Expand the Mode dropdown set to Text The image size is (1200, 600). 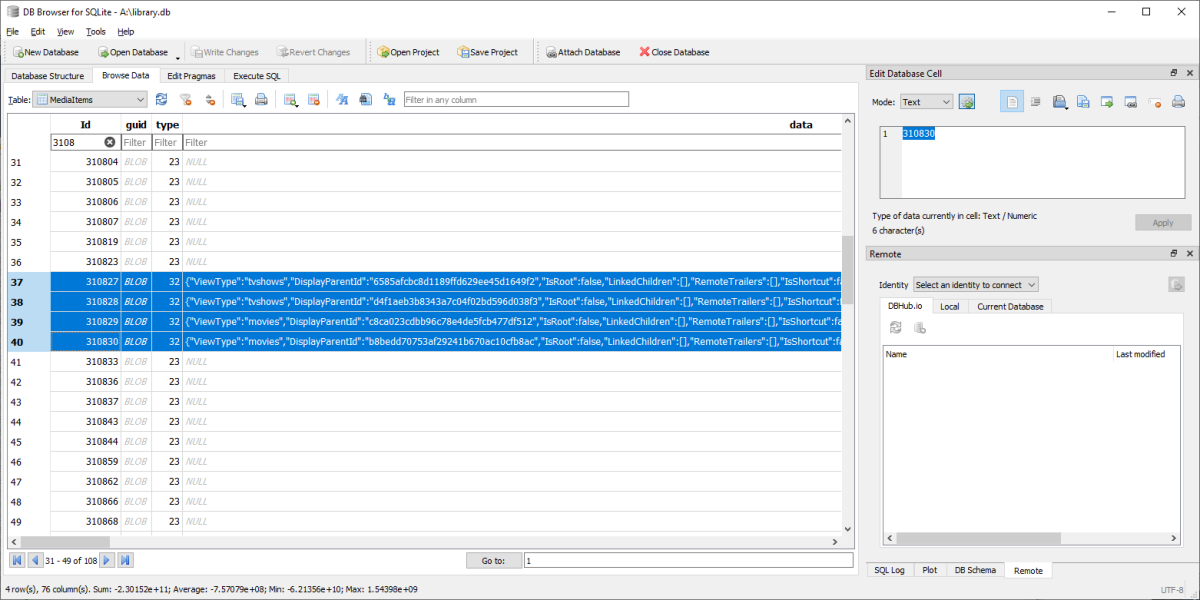pyautogui.click(x=926, y=102)
